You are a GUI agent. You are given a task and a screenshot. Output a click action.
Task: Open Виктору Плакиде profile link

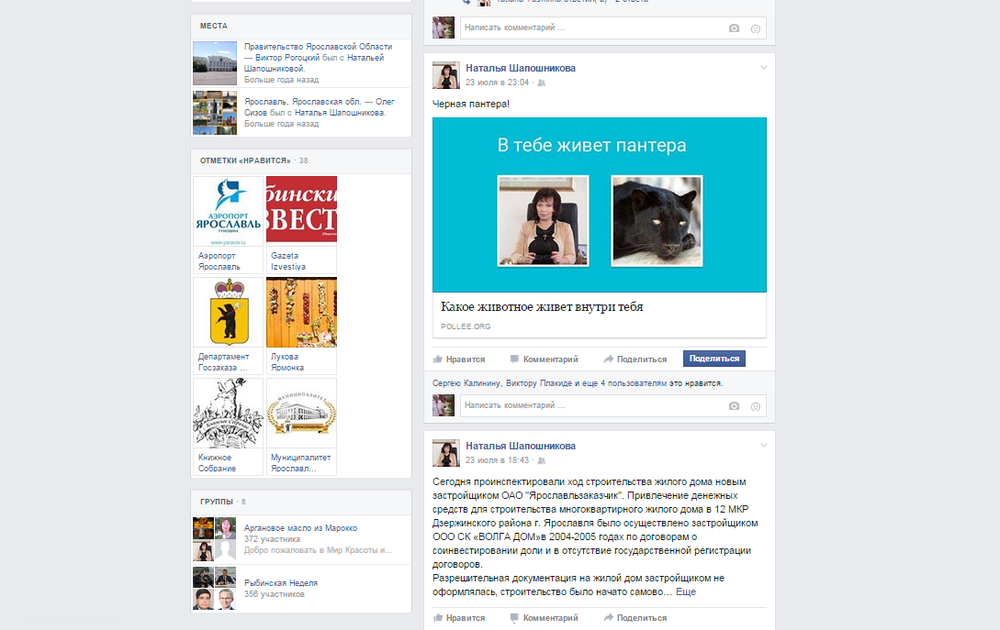tap(539, 383)
